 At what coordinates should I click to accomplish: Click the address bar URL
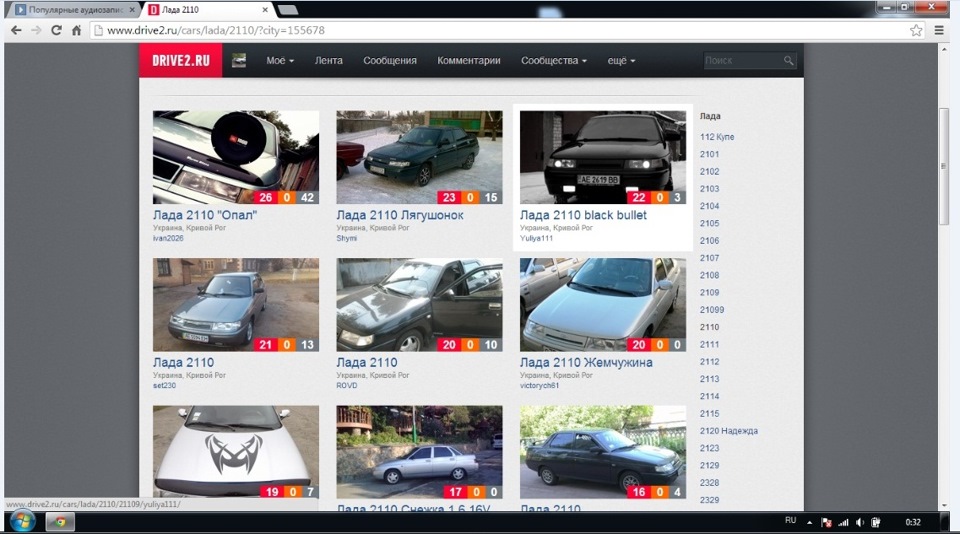[x=216, y=30]
